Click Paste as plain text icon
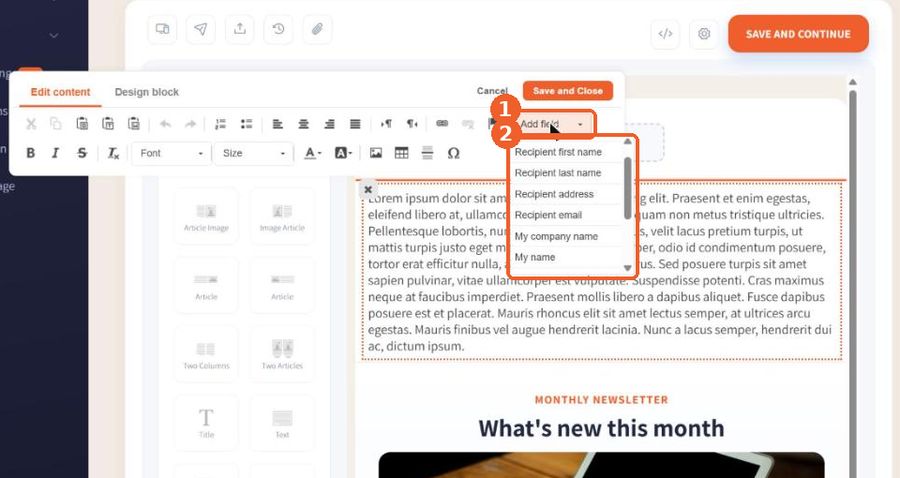 (x=108, y=123)
